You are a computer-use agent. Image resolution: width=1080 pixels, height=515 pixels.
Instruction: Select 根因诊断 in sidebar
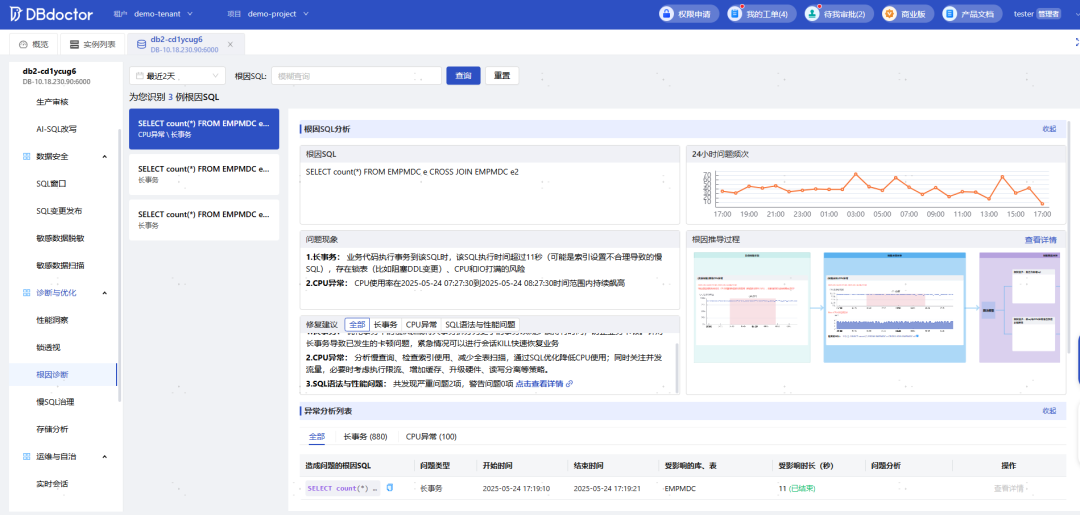pyautogui.click(x=52, y=375)
